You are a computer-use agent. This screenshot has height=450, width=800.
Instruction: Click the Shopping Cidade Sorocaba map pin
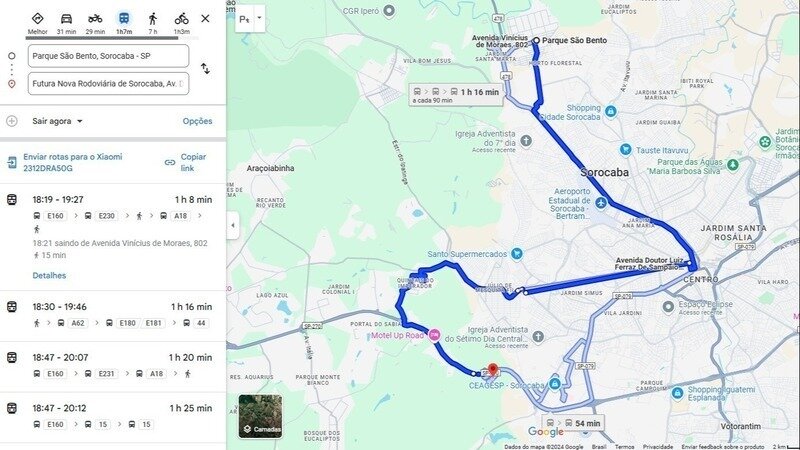pos(610,111)
